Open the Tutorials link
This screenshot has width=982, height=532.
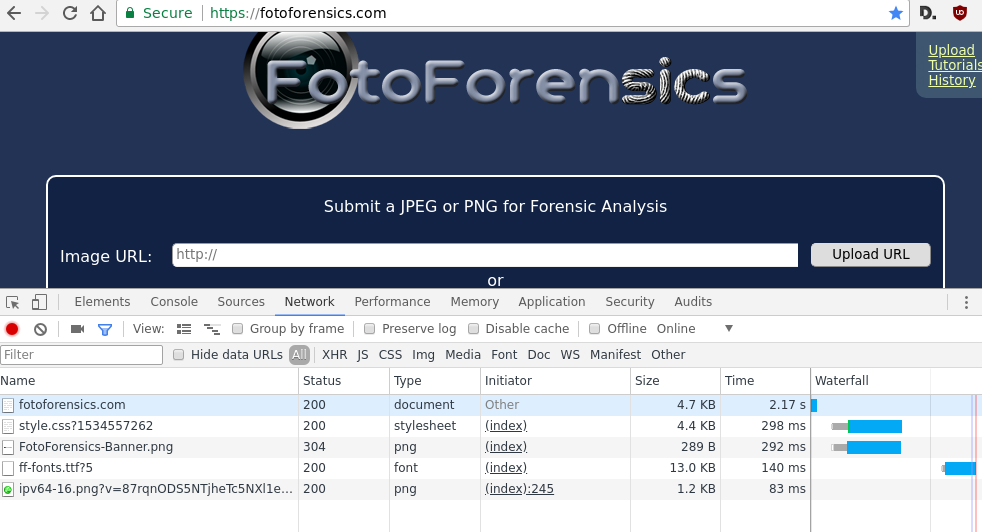point(954,65)
